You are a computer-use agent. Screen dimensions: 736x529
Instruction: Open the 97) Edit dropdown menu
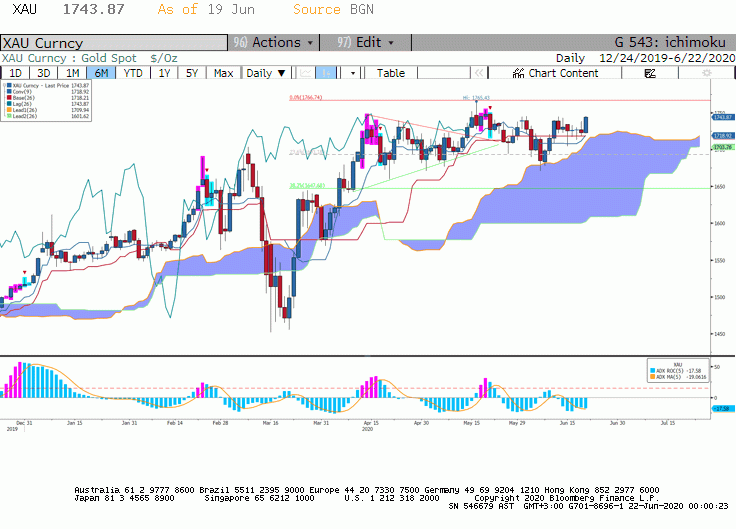click(365, 42)
